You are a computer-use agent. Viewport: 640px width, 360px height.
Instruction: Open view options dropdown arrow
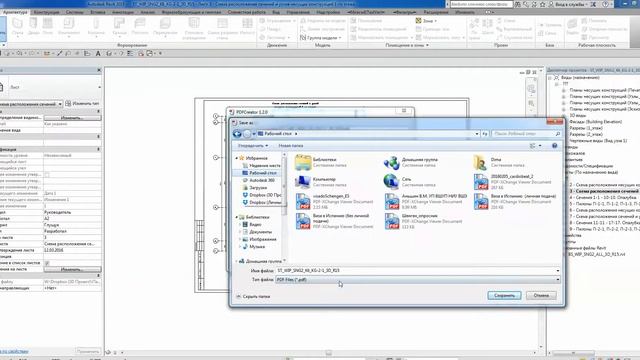pos(540,146)
